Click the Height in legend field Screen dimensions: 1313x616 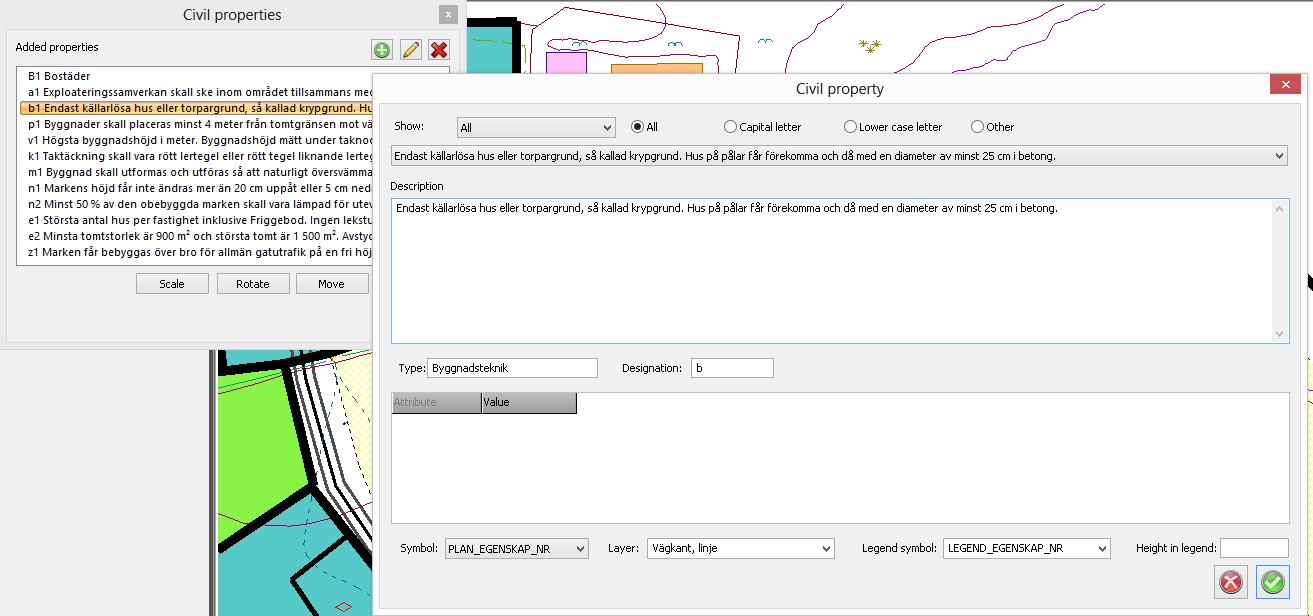(1254, 548)
